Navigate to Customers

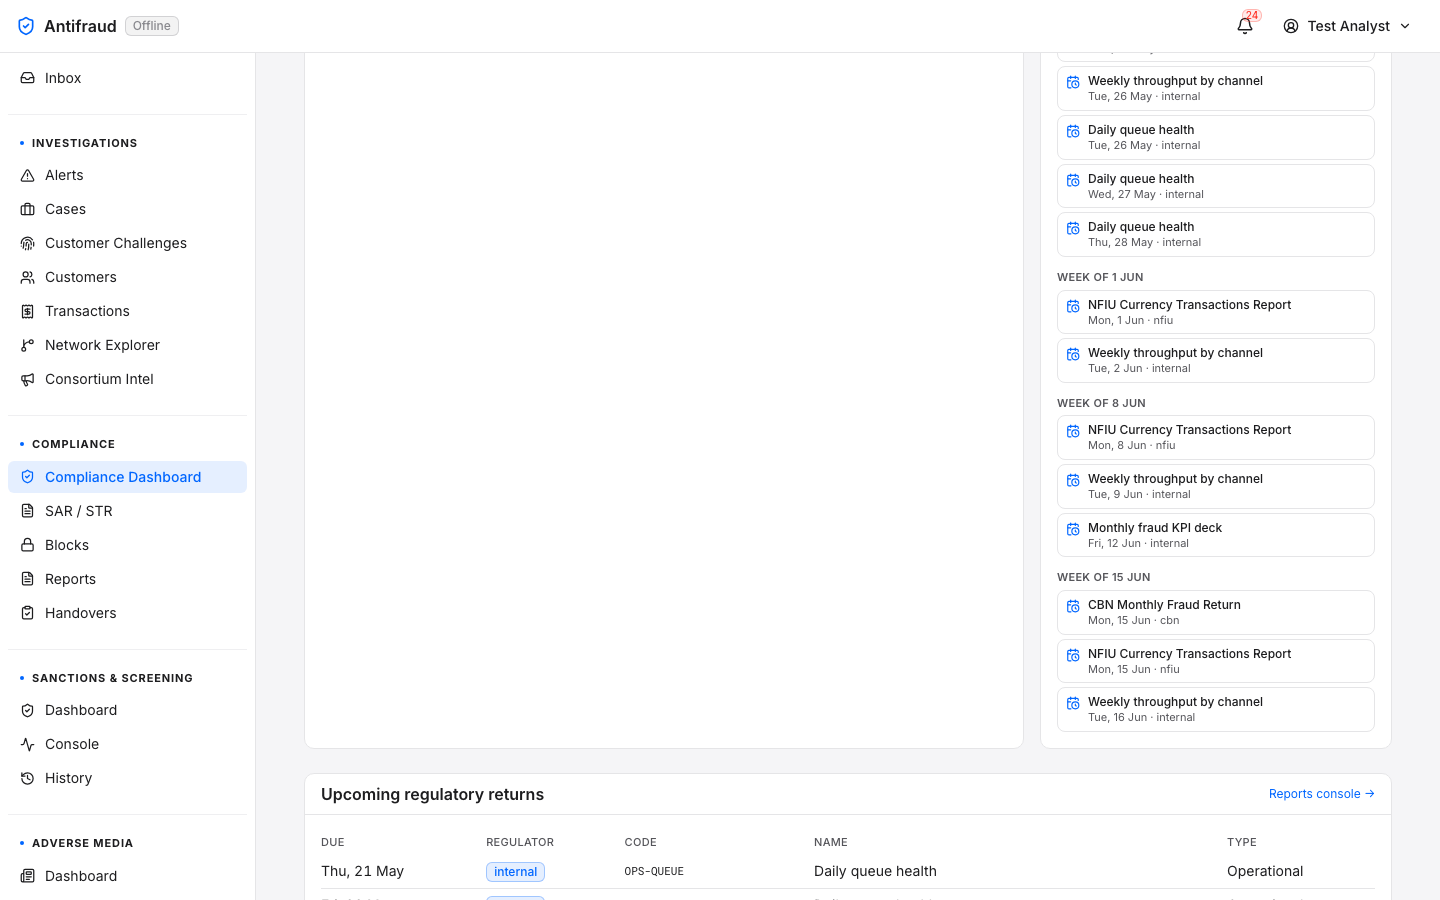click(x=127, y=277)
